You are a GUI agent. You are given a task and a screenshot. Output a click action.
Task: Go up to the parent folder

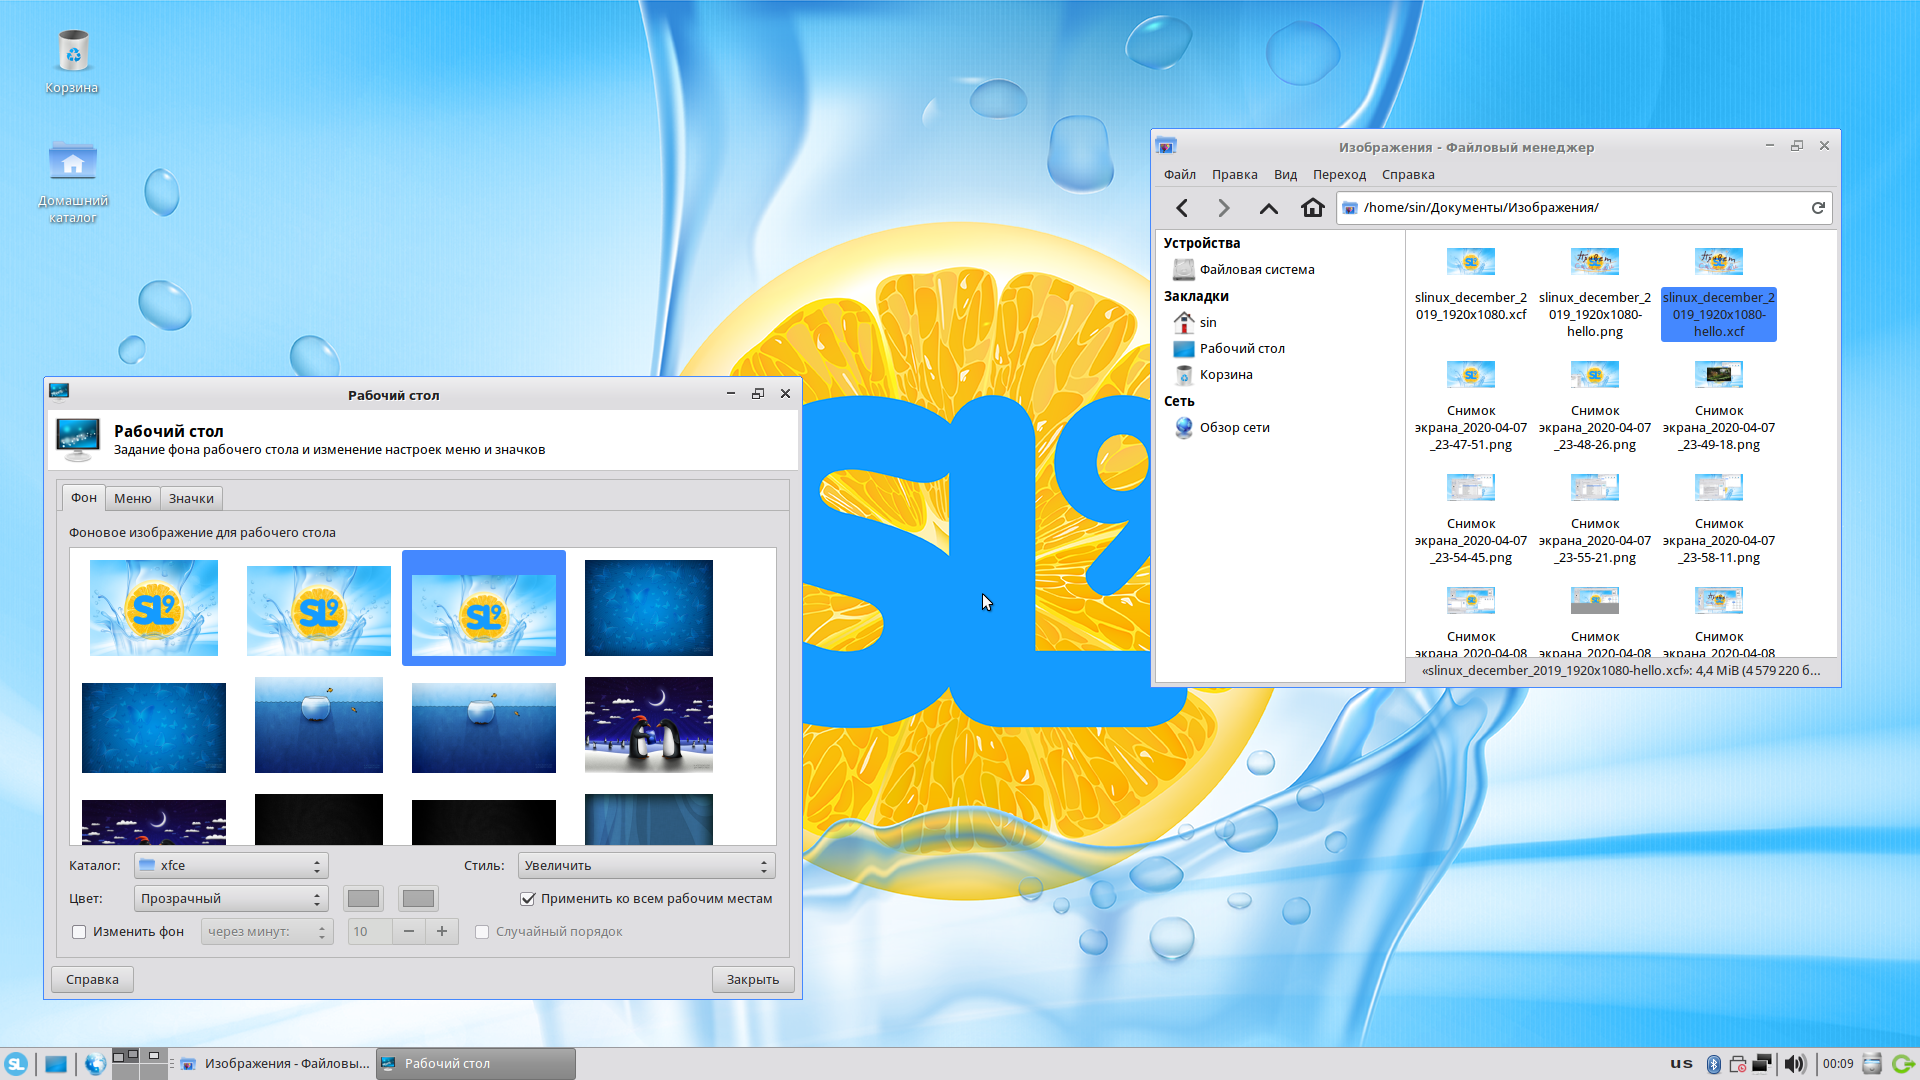click(1268, 208)
